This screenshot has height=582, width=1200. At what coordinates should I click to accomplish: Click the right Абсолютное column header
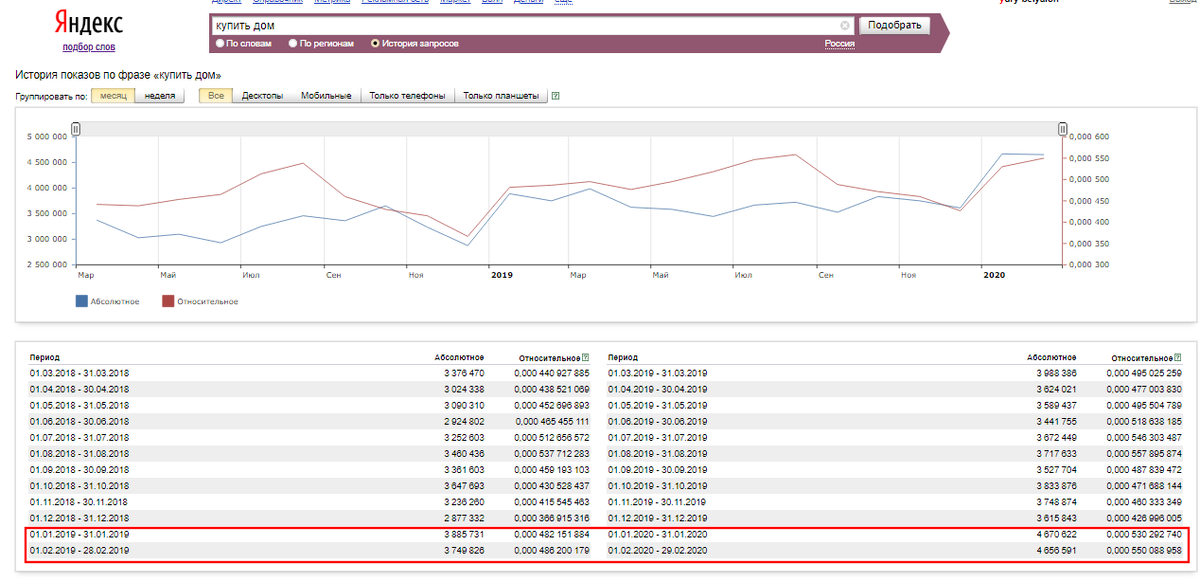[x=1052, y=357]
